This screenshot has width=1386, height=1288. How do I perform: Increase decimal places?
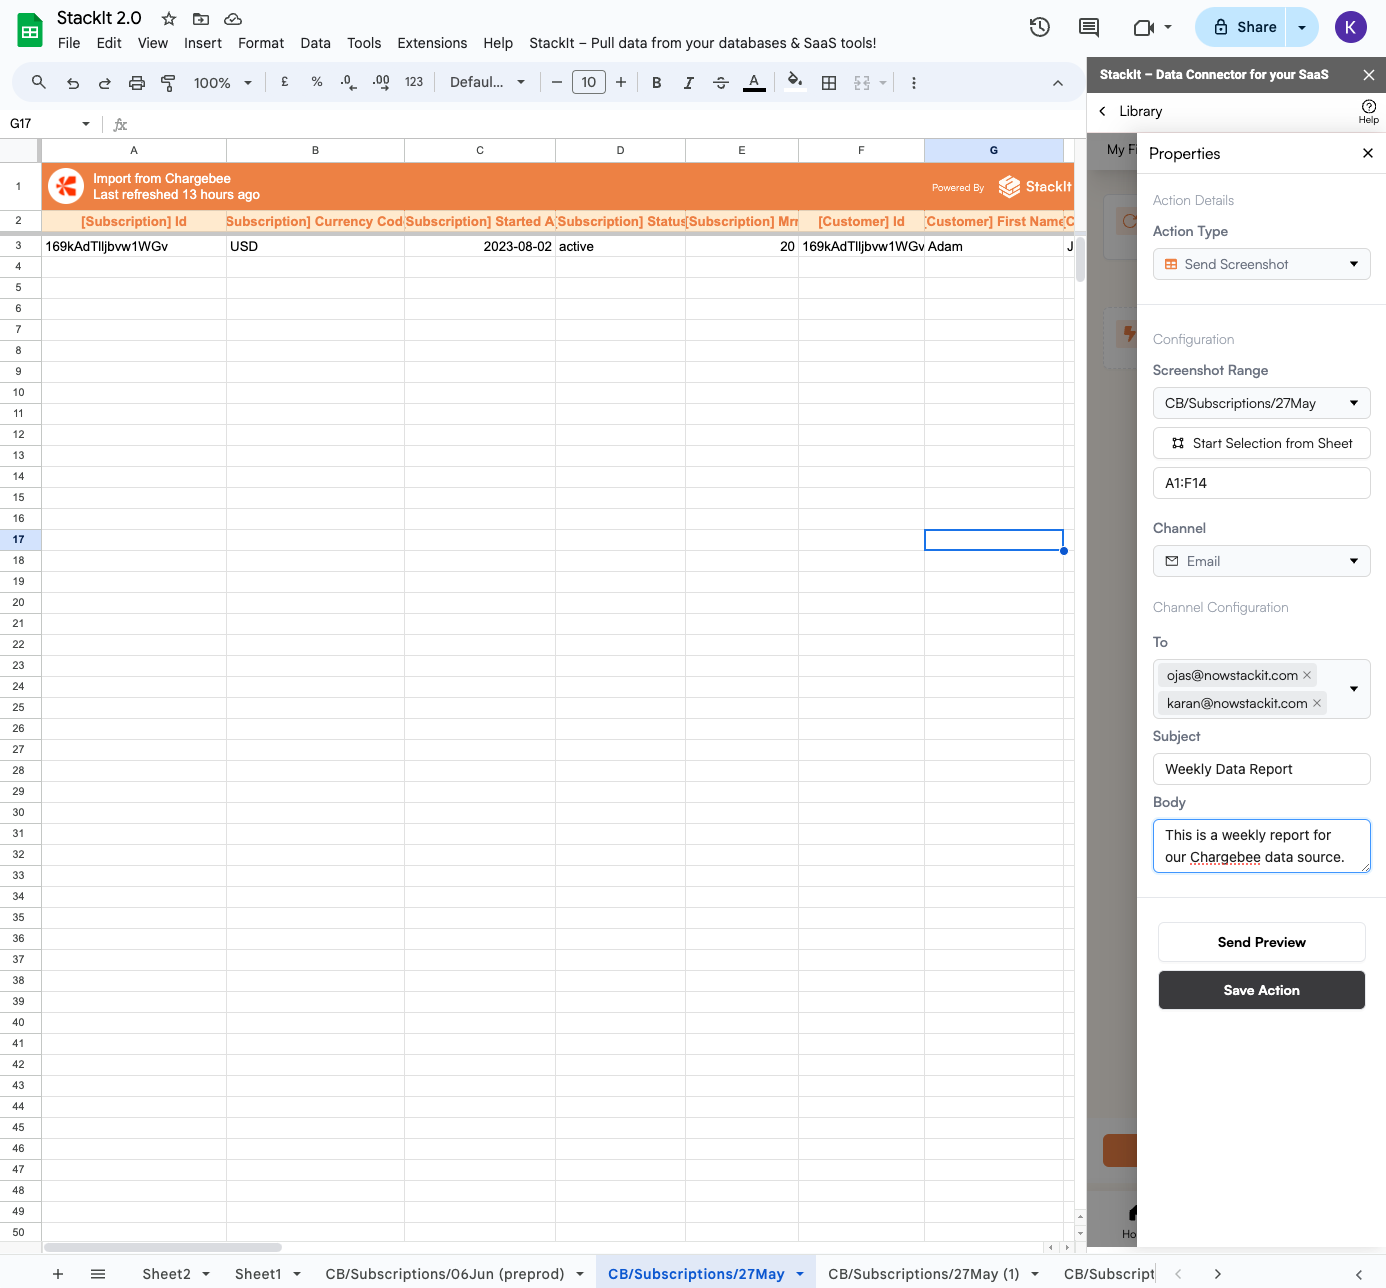coord(381,82)
